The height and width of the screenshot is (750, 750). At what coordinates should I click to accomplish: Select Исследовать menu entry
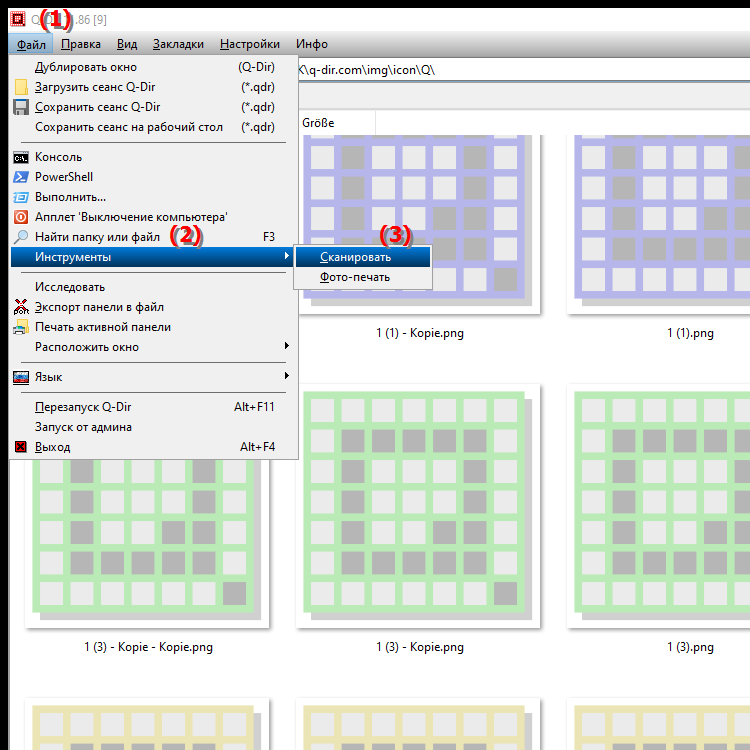(x=154, y=287)
